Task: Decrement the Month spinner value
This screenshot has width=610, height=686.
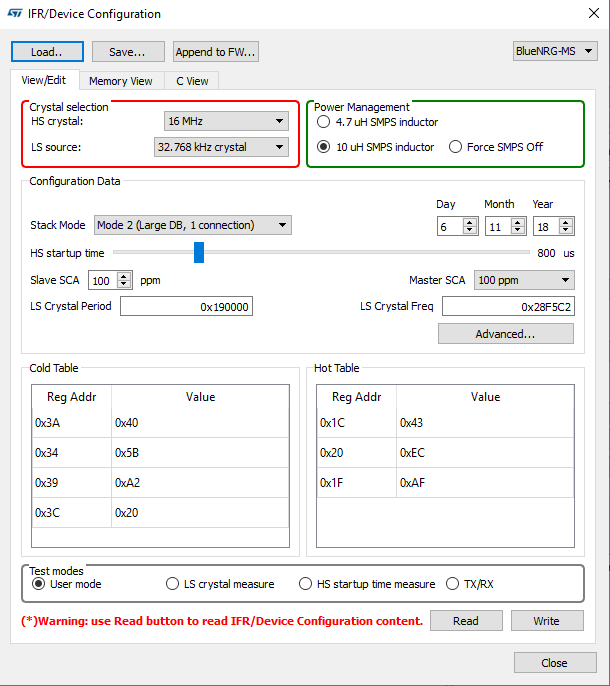Action: [518, 230]
